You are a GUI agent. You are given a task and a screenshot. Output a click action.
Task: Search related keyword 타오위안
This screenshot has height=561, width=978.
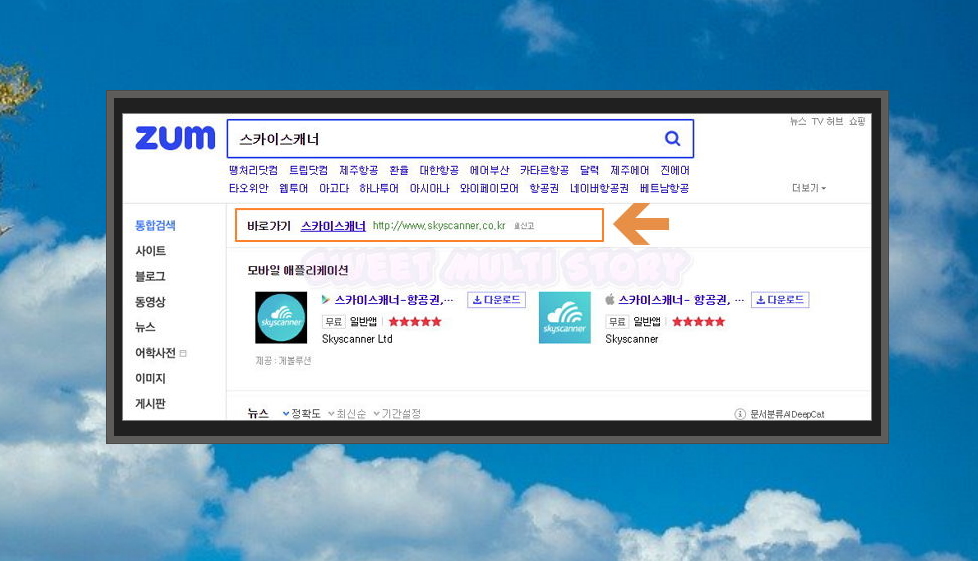pyautogui.click(x=248, y=188)
